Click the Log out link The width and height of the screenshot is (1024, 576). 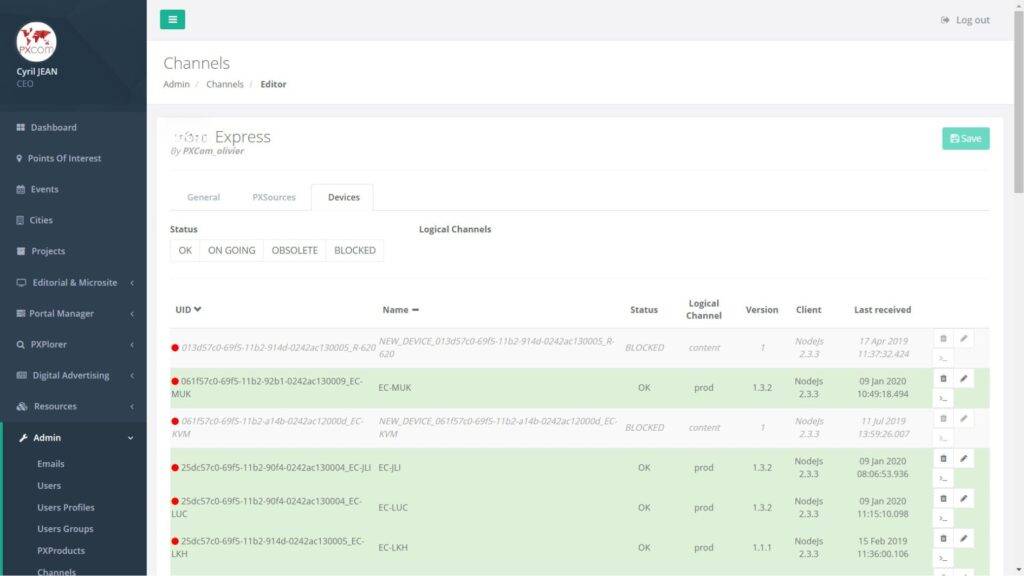click(x=965, y=20)
